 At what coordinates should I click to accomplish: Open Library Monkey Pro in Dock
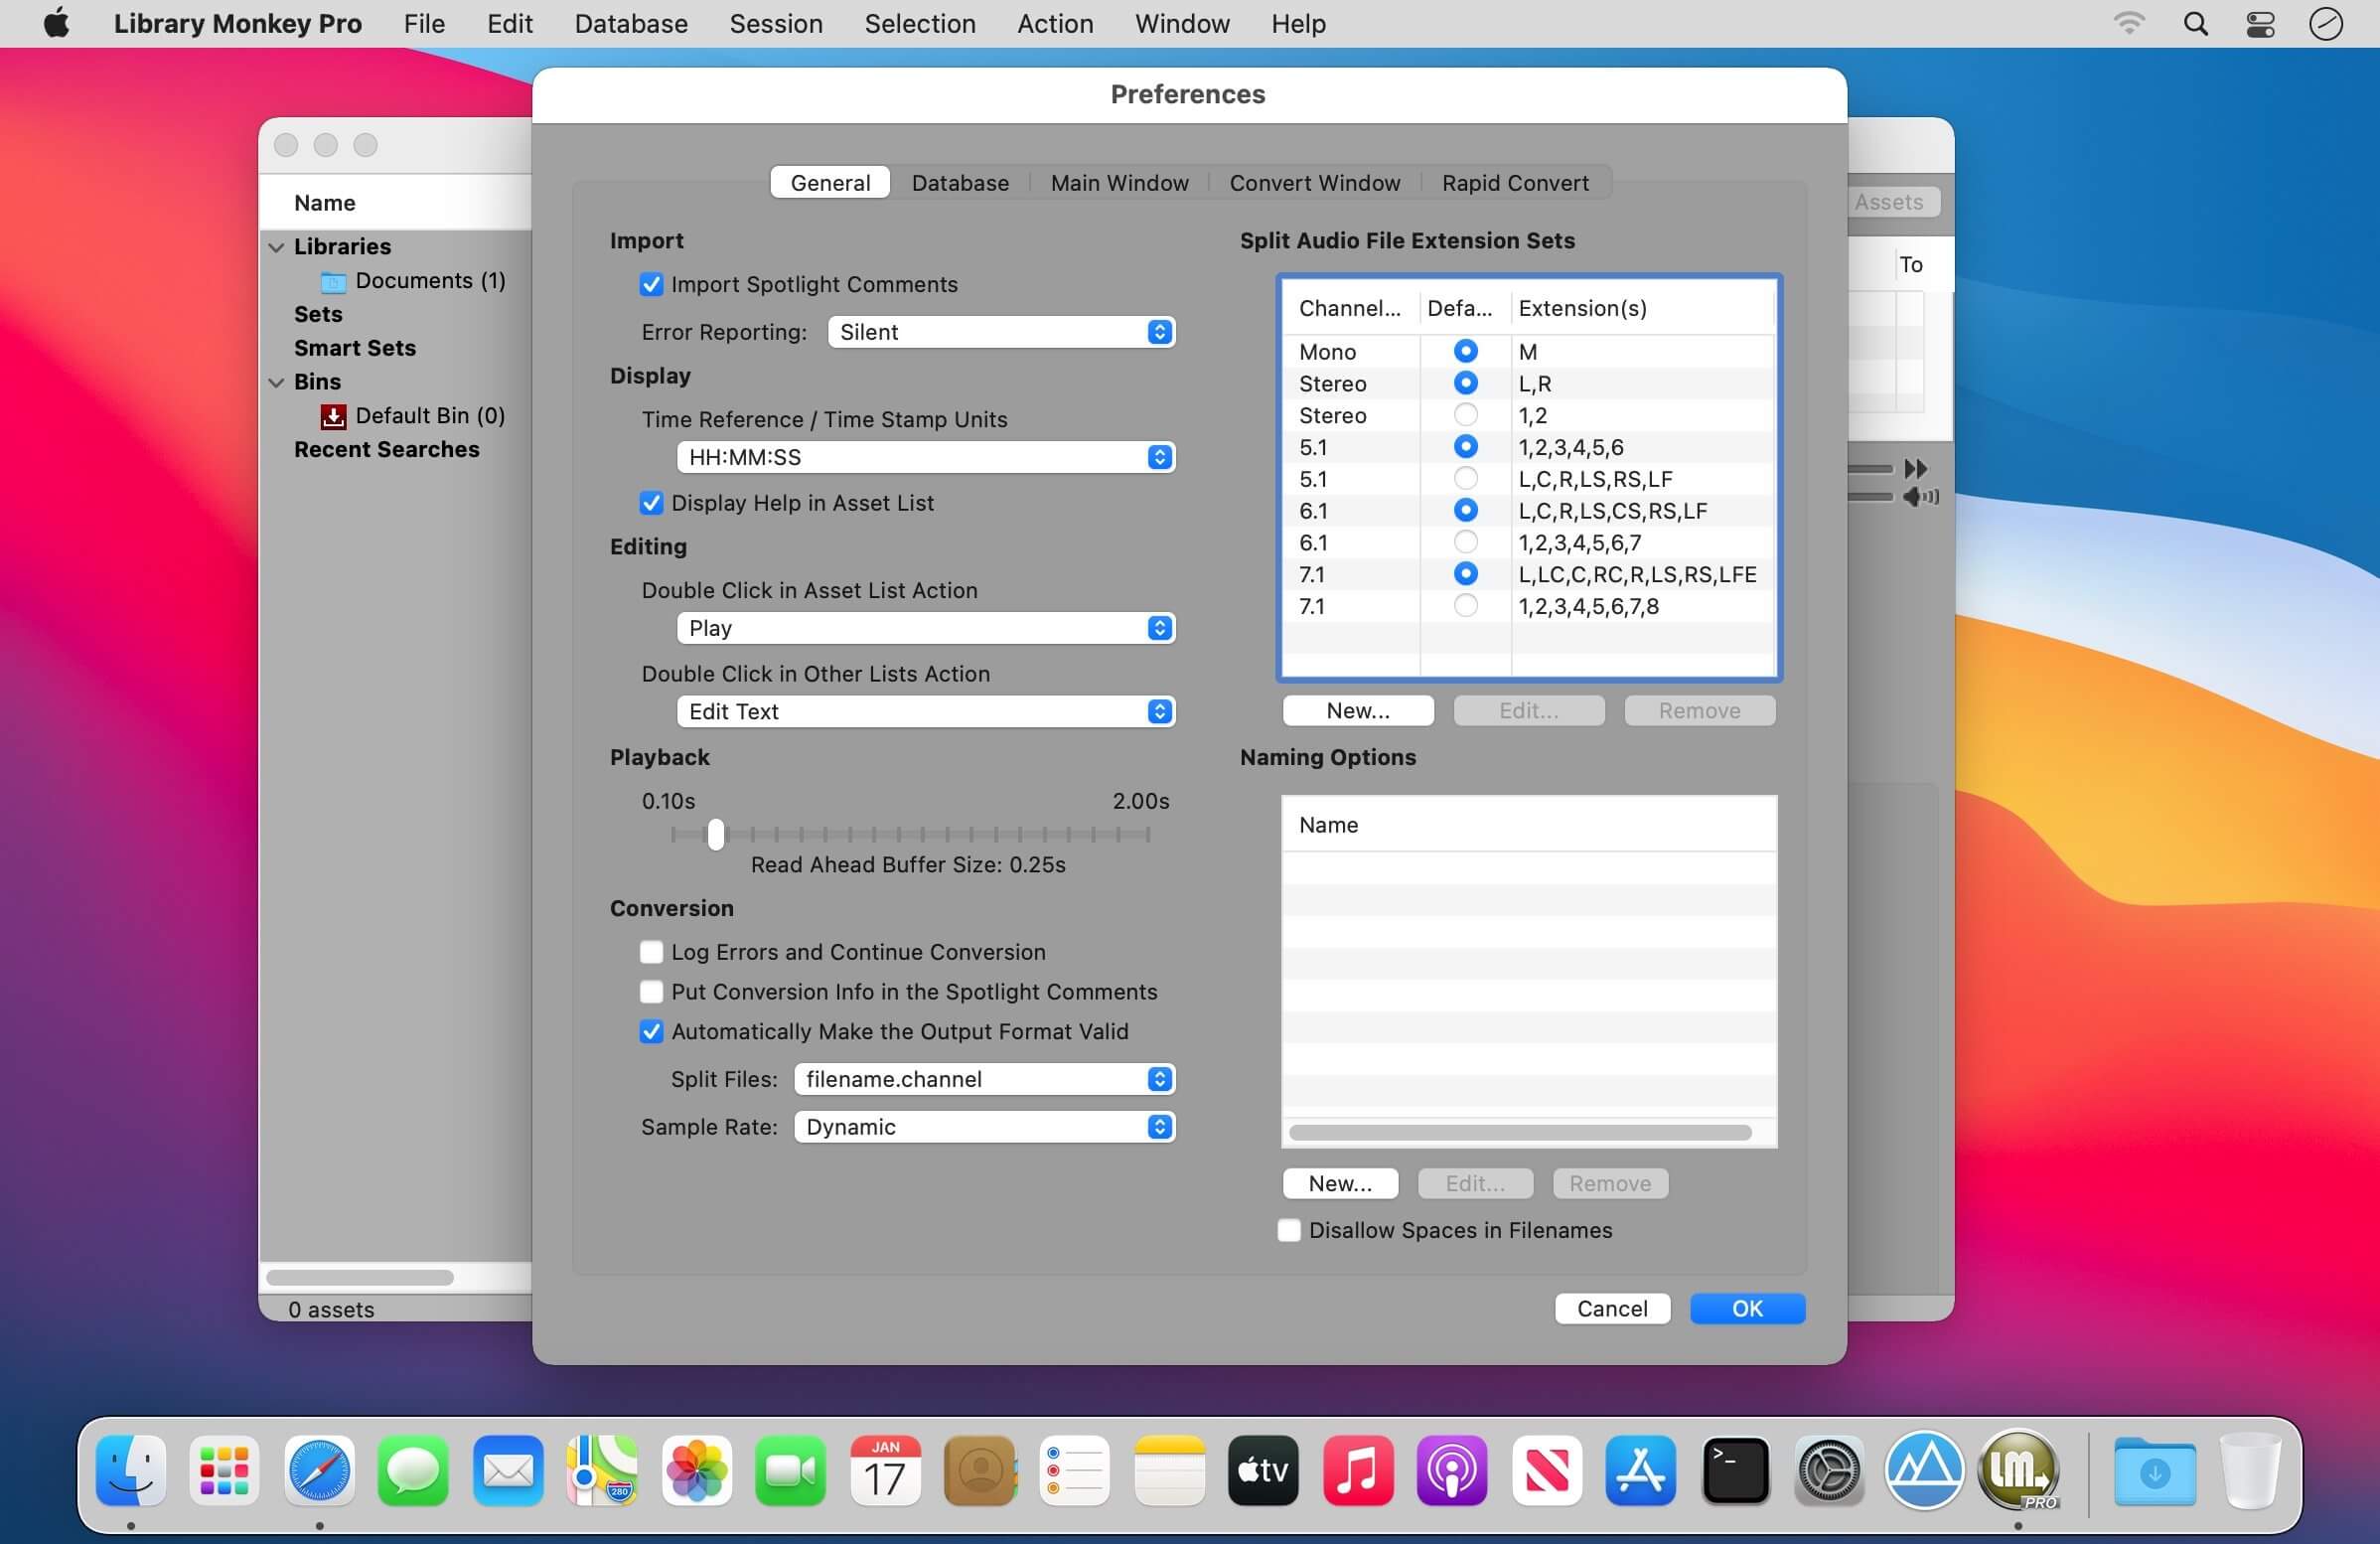[x=2018, y=1470]
